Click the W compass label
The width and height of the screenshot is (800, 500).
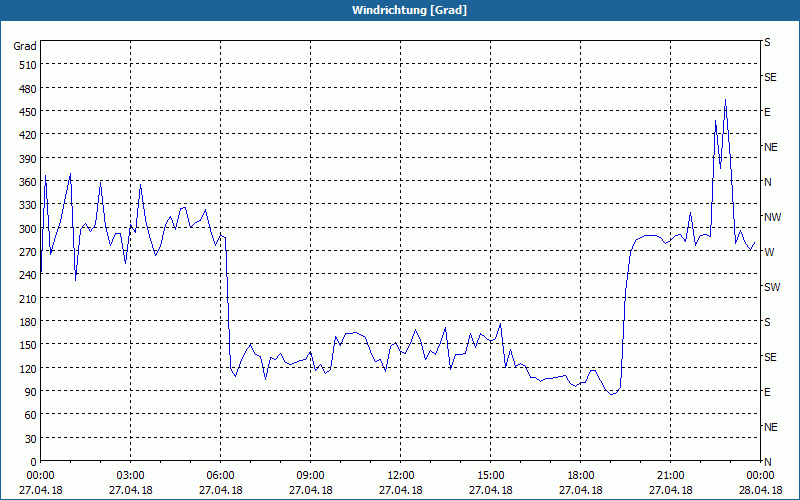769,252
